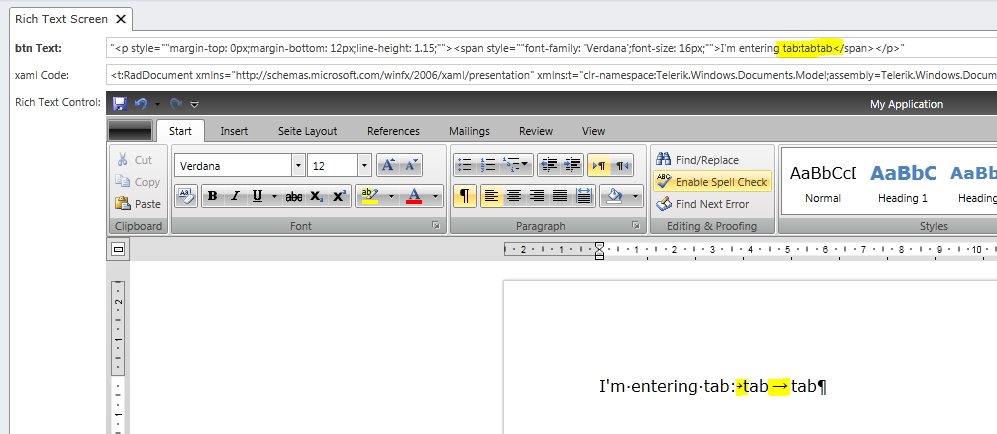Click the Find/Replace binoculars button

[x=697, y=160]
